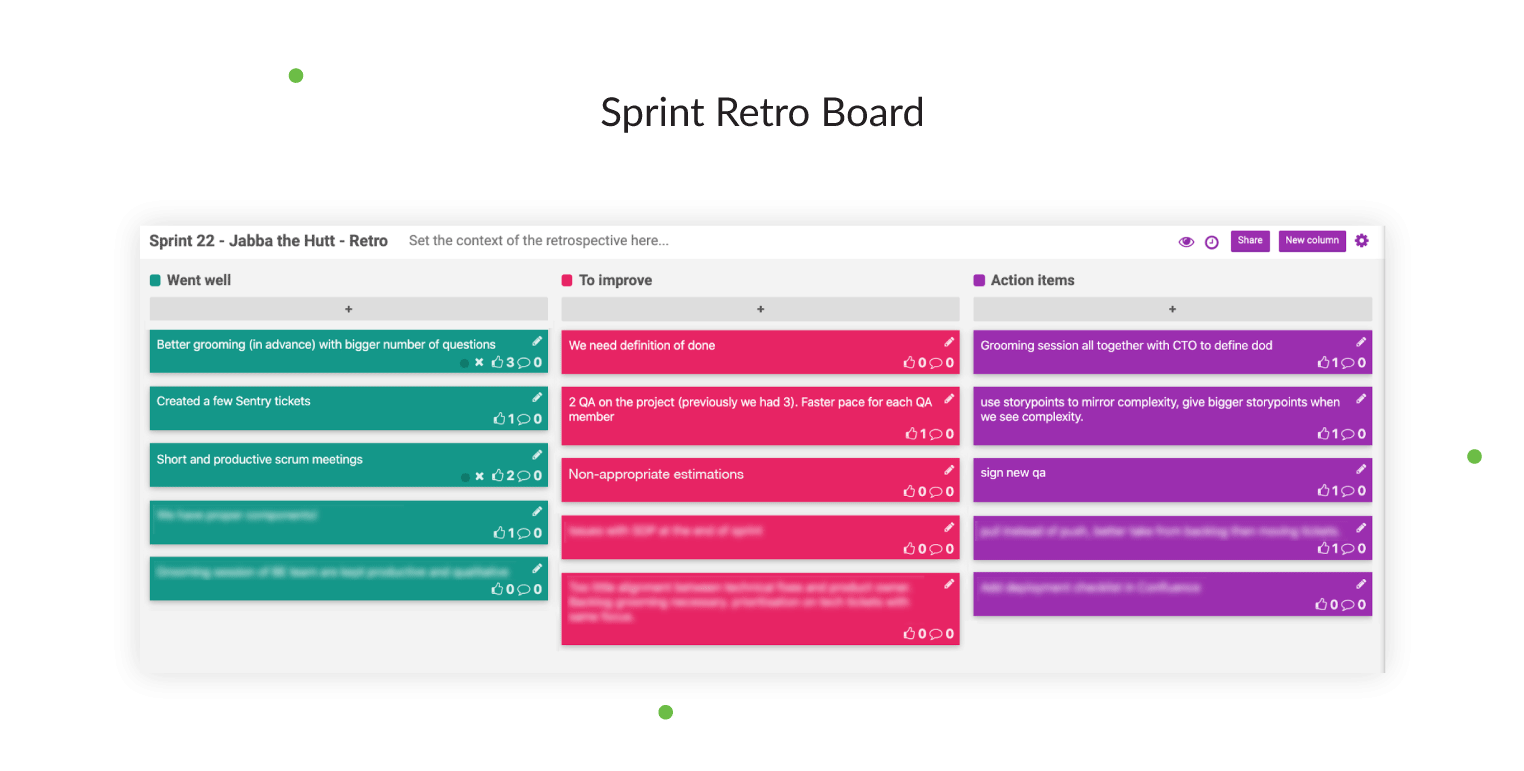Add a card to the 'Went well' column
The width and height of the screenshot is (1524, 771).
(x=348, y=308)
